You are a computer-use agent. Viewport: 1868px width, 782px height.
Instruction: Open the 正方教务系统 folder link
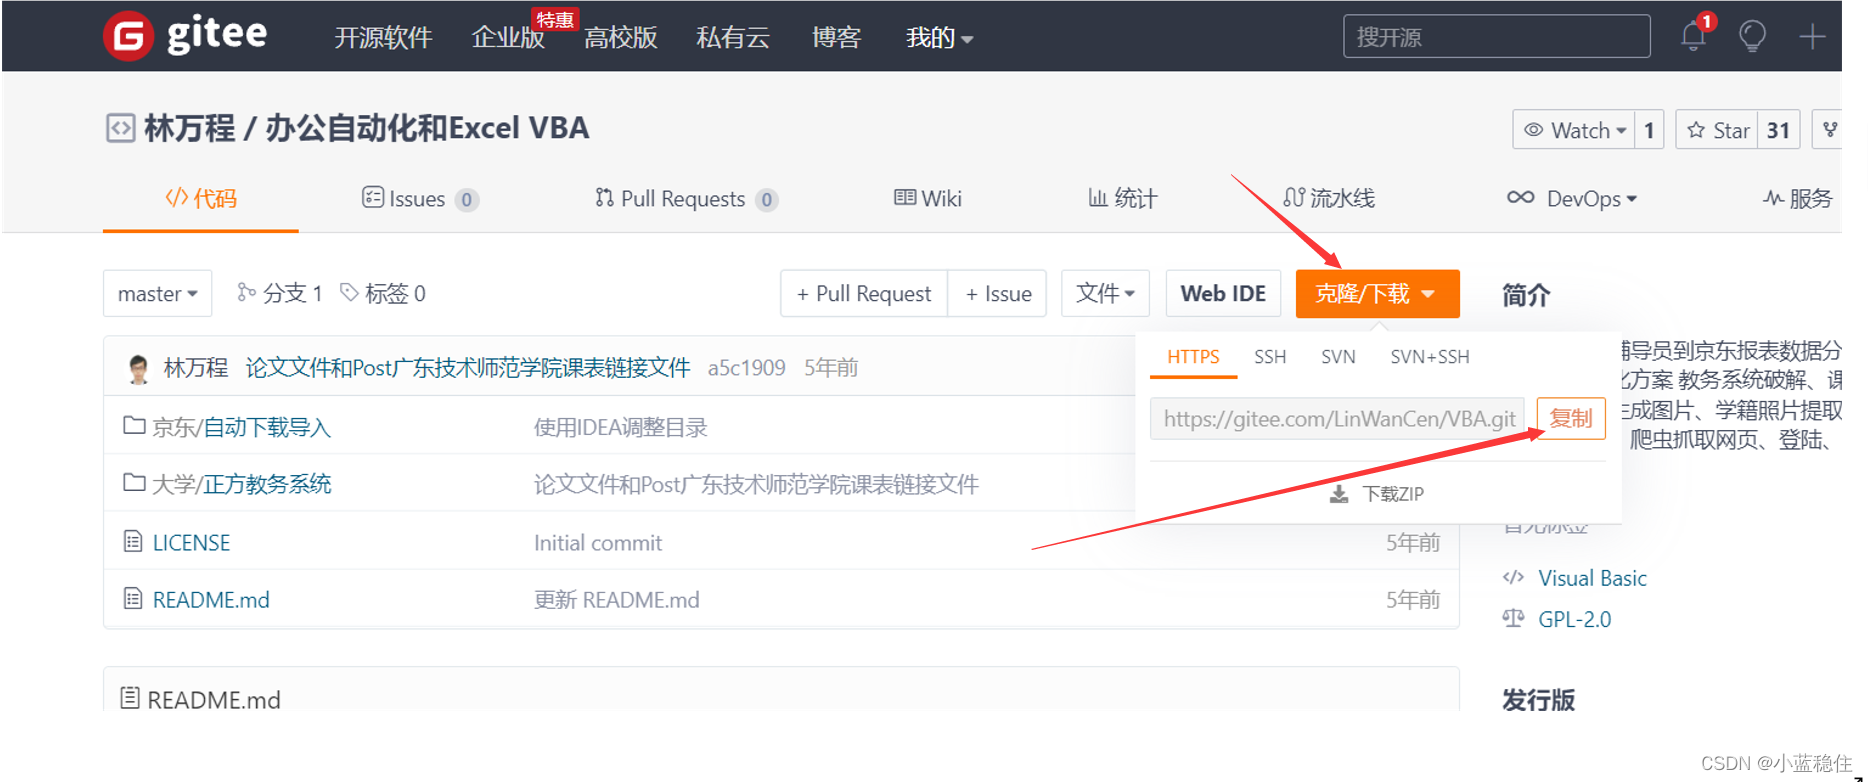(267, 484)
